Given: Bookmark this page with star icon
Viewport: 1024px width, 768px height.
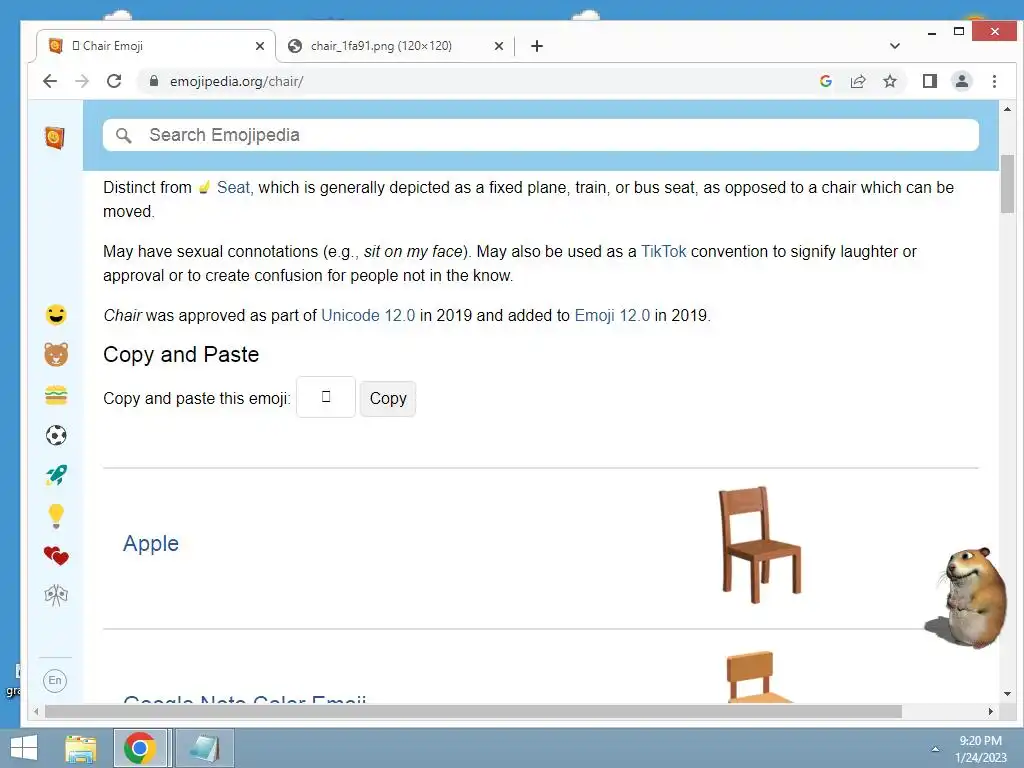Looking at the screenshot, I should coord(889,81).
